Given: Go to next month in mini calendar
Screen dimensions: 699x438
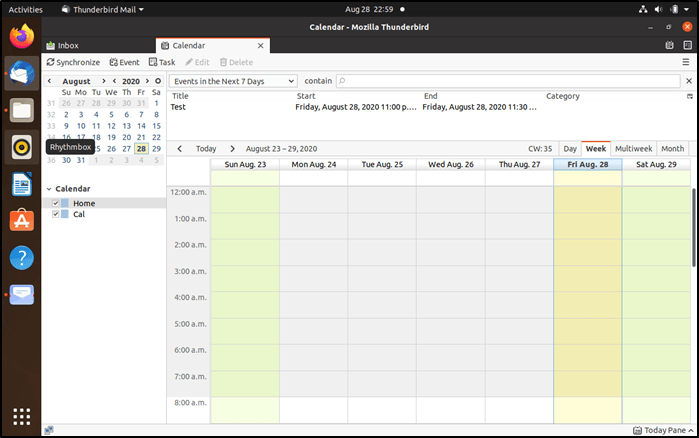Looking at the screenshot, I should tap(103, 81).
